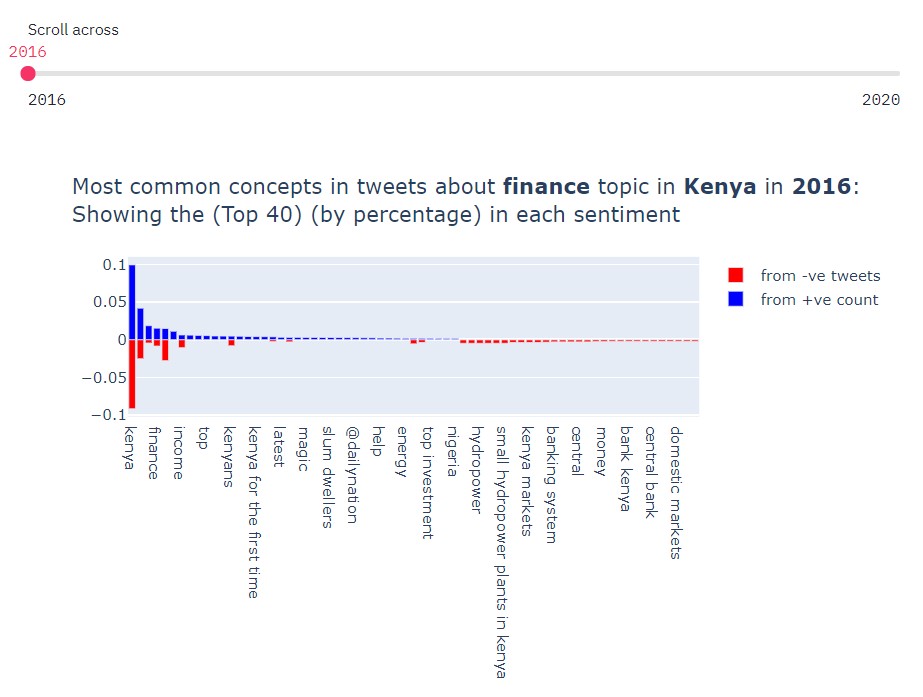923x697 pixels.
Task: Click the 'hydropower' x-axis label
Action: coord(477,468)
